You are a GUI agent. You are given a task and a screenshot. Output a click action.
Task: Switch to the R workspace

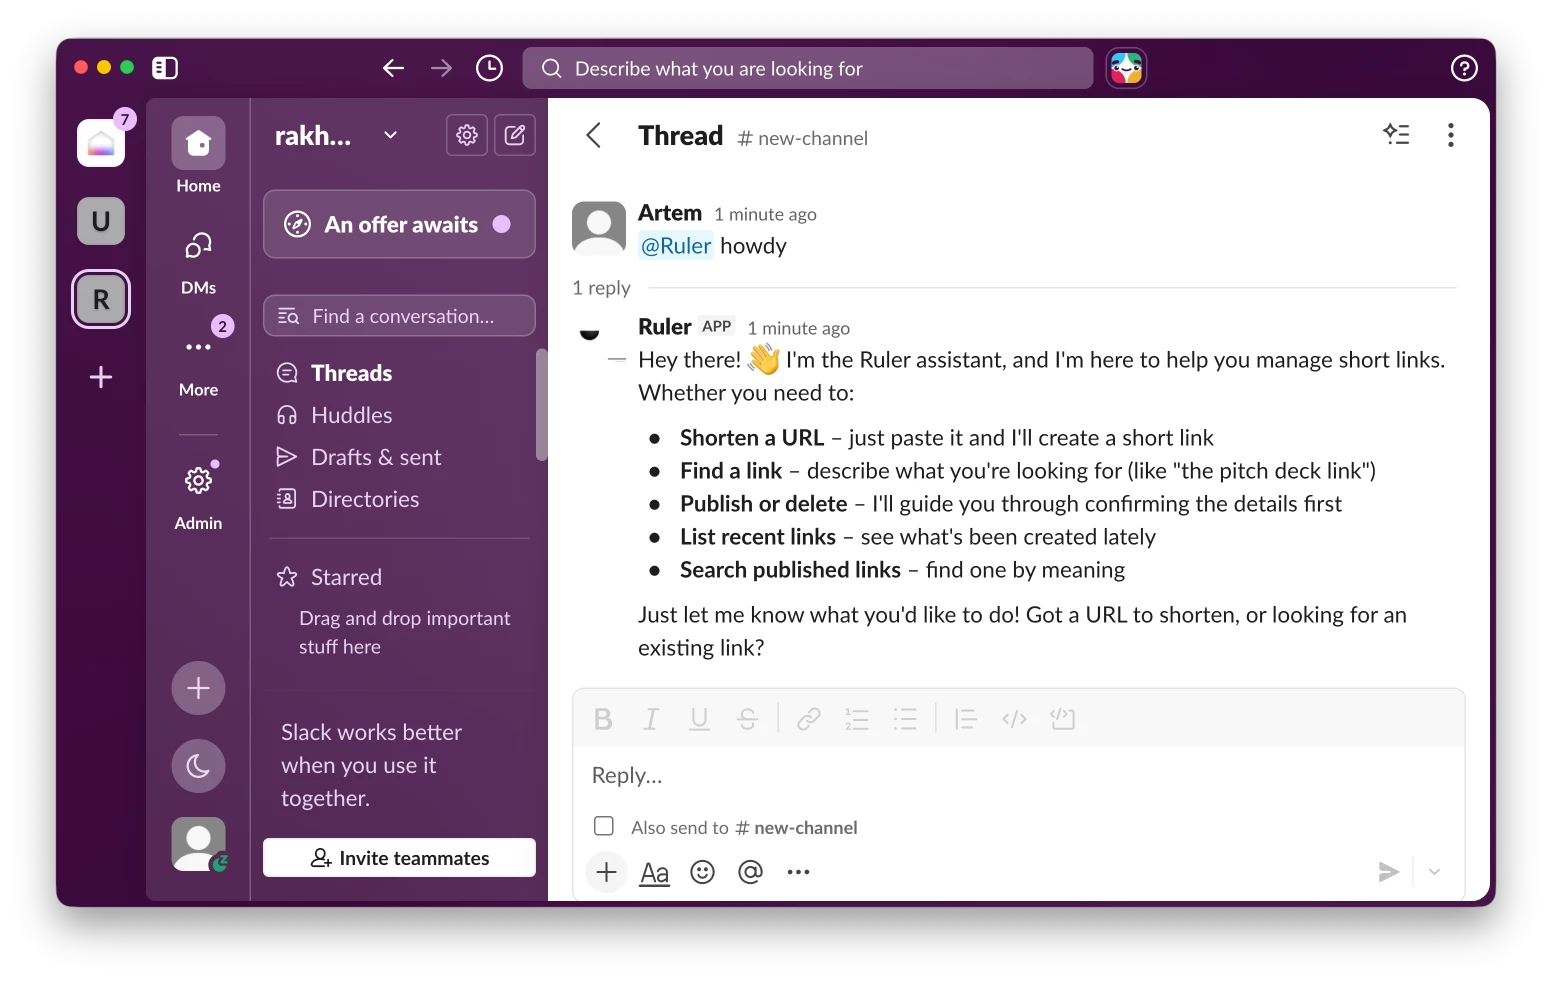tap(101, 299)
